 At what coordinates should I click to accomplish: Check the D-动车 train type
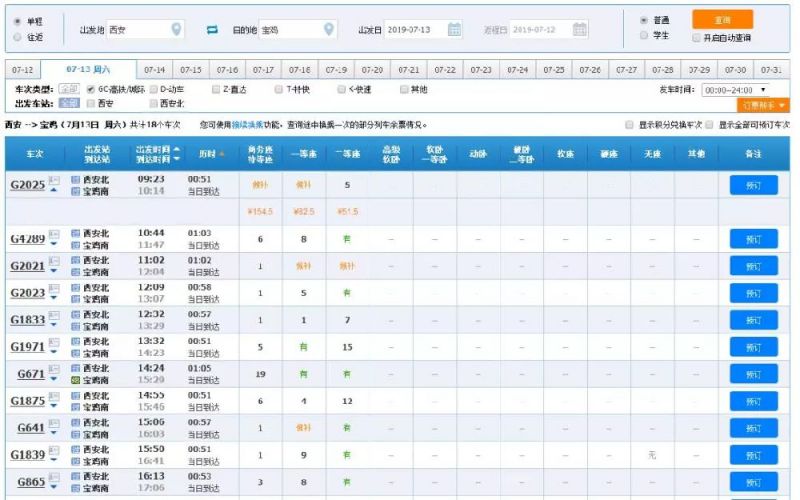click(154, 89)
